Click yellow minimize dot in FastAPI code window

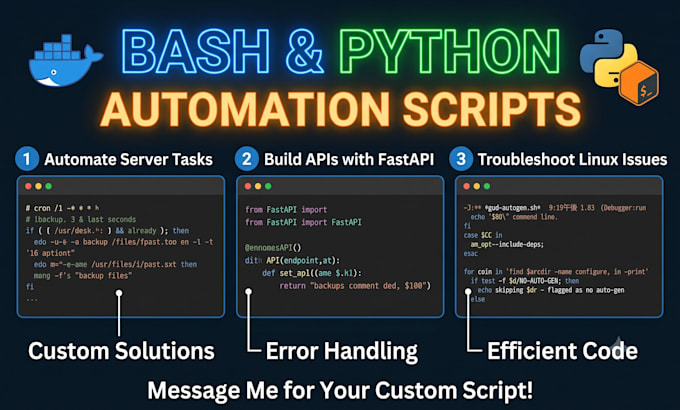[x=258, y=186]
